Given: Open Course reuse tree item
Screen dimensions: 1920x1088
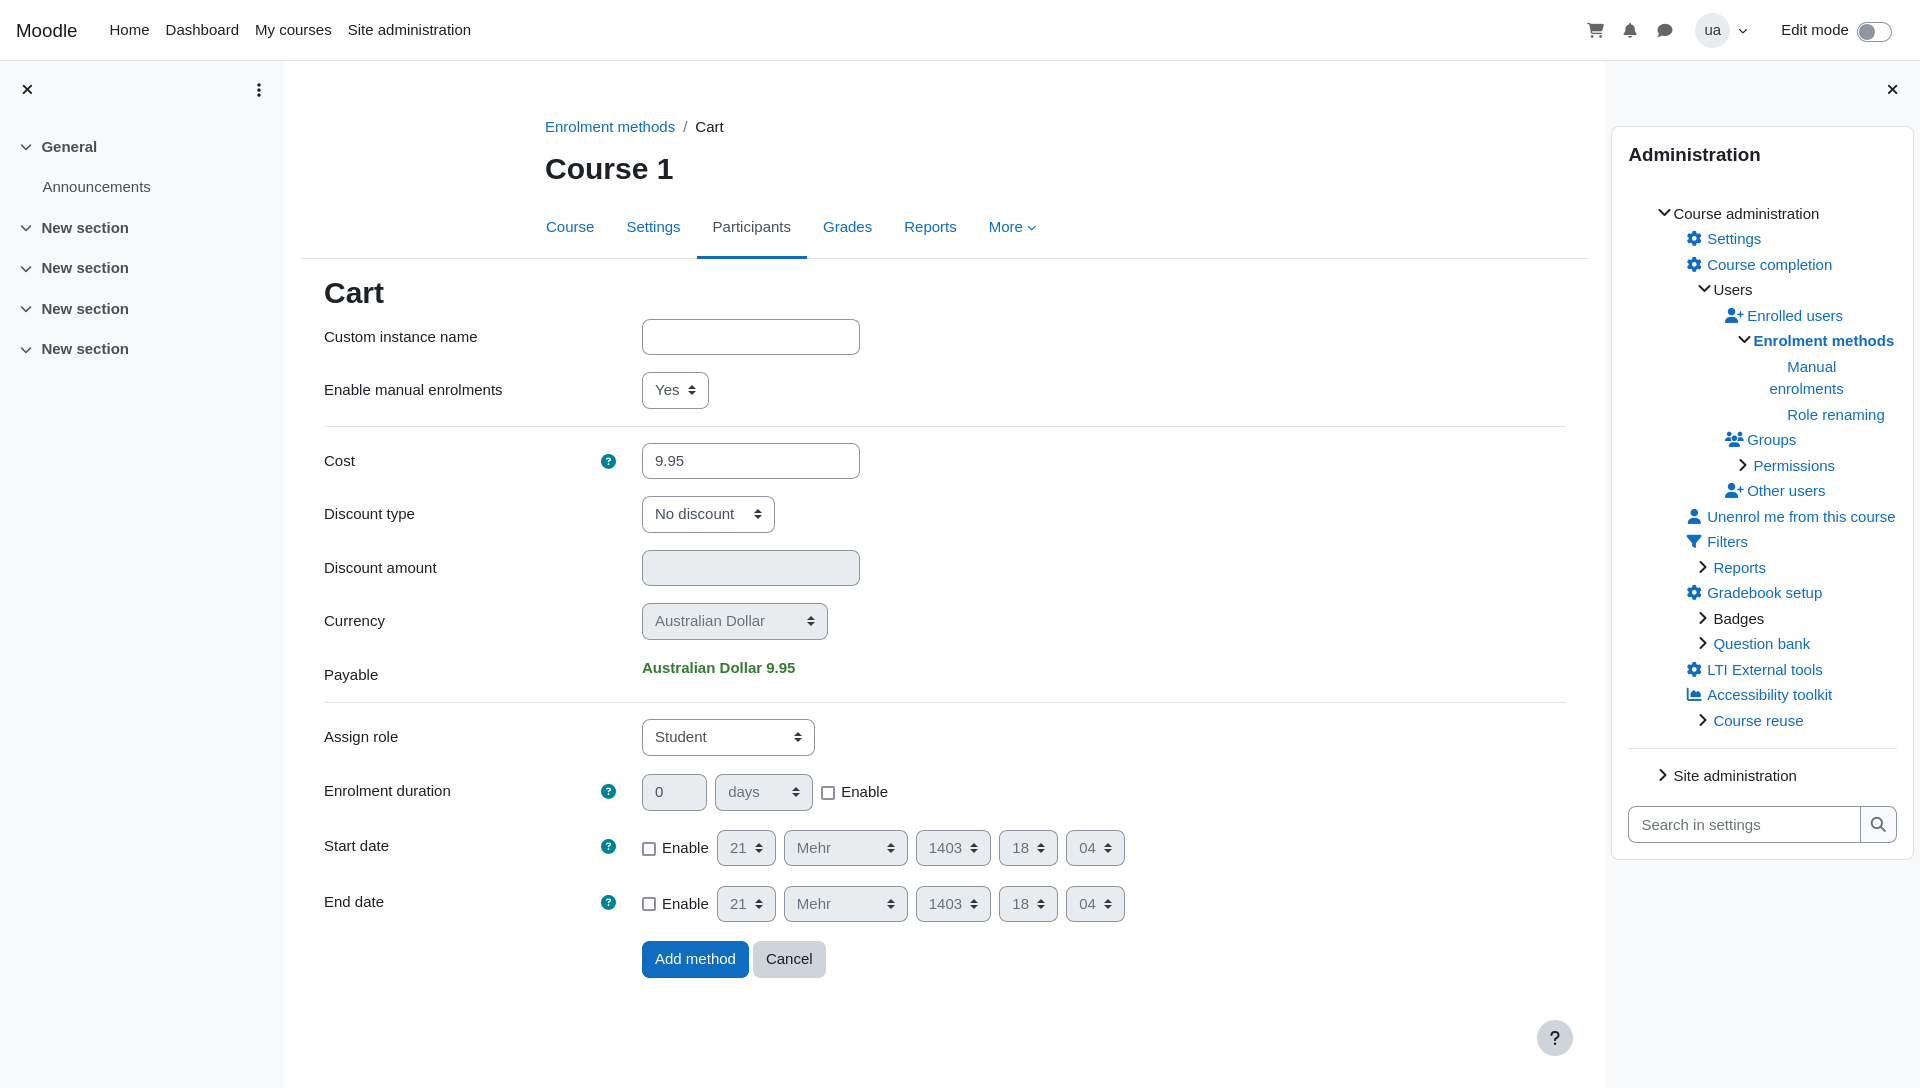Looking at the screenshot, I should (1758, 721).
